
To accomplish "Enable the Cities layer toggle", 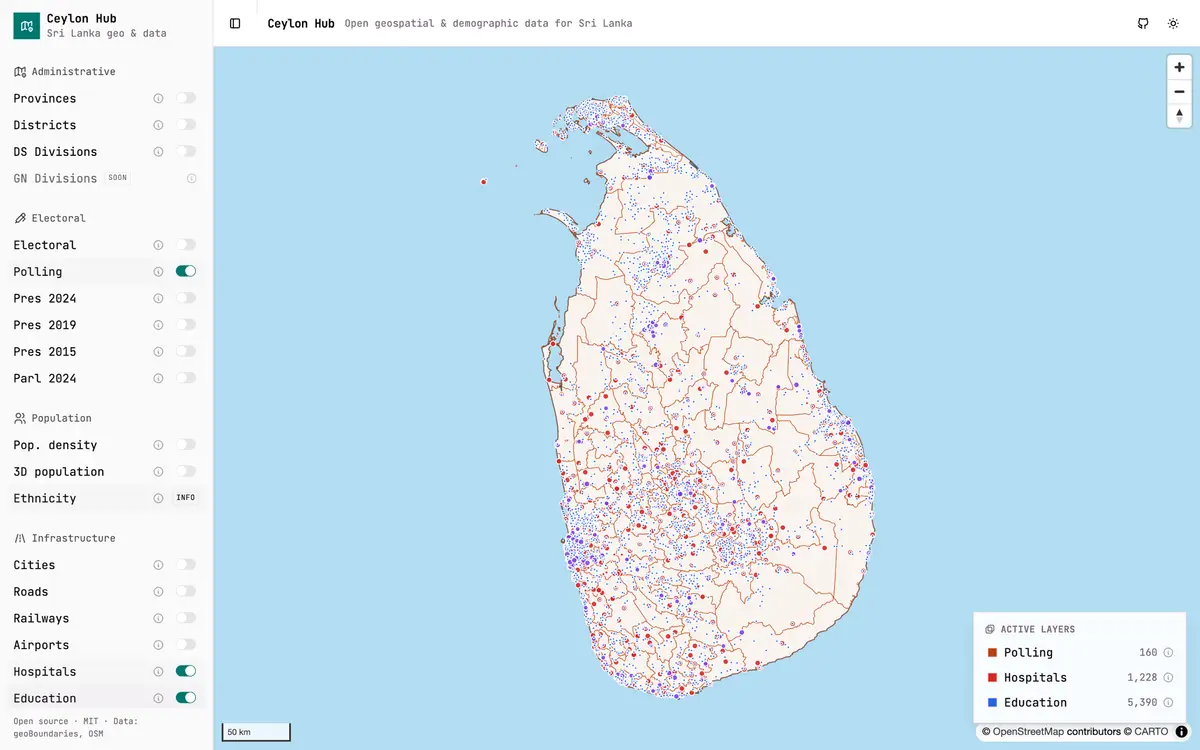I will 186,565.
